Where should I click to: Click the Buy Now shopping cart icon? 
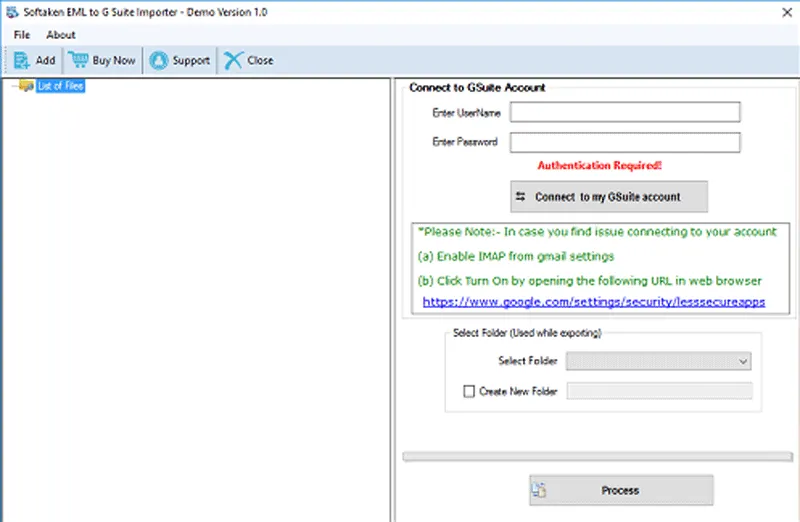(78, 60)
